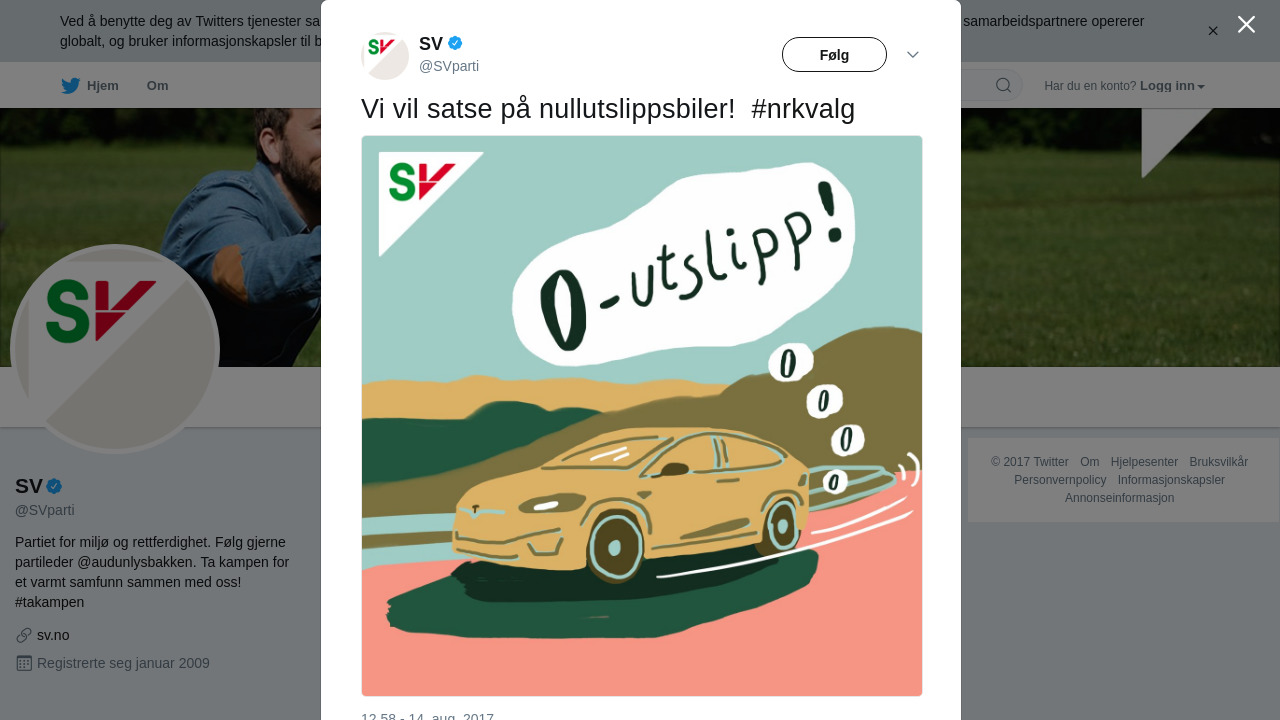Click the SV avatar in the tweet
Screen dimensions: 1280x720
385,56
